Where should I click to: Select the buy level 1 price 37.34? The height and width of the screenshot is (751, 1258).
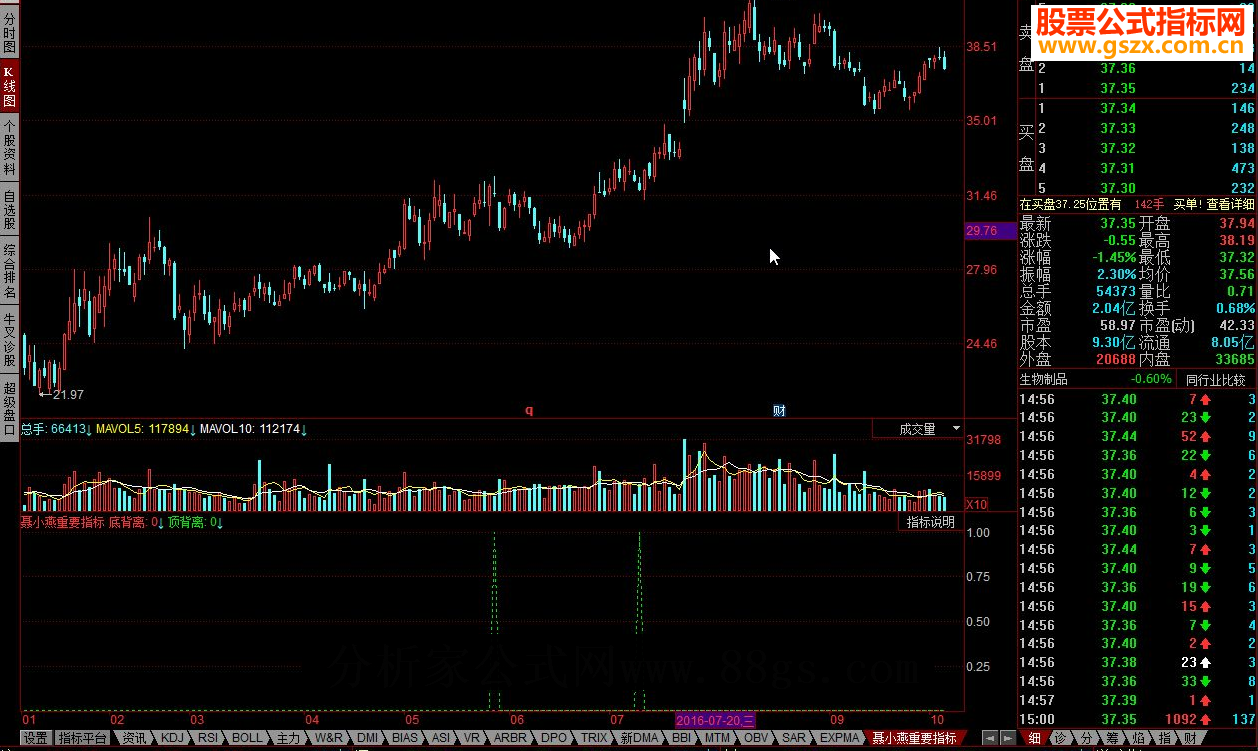pyautogui.click(x=1117, y=108)
